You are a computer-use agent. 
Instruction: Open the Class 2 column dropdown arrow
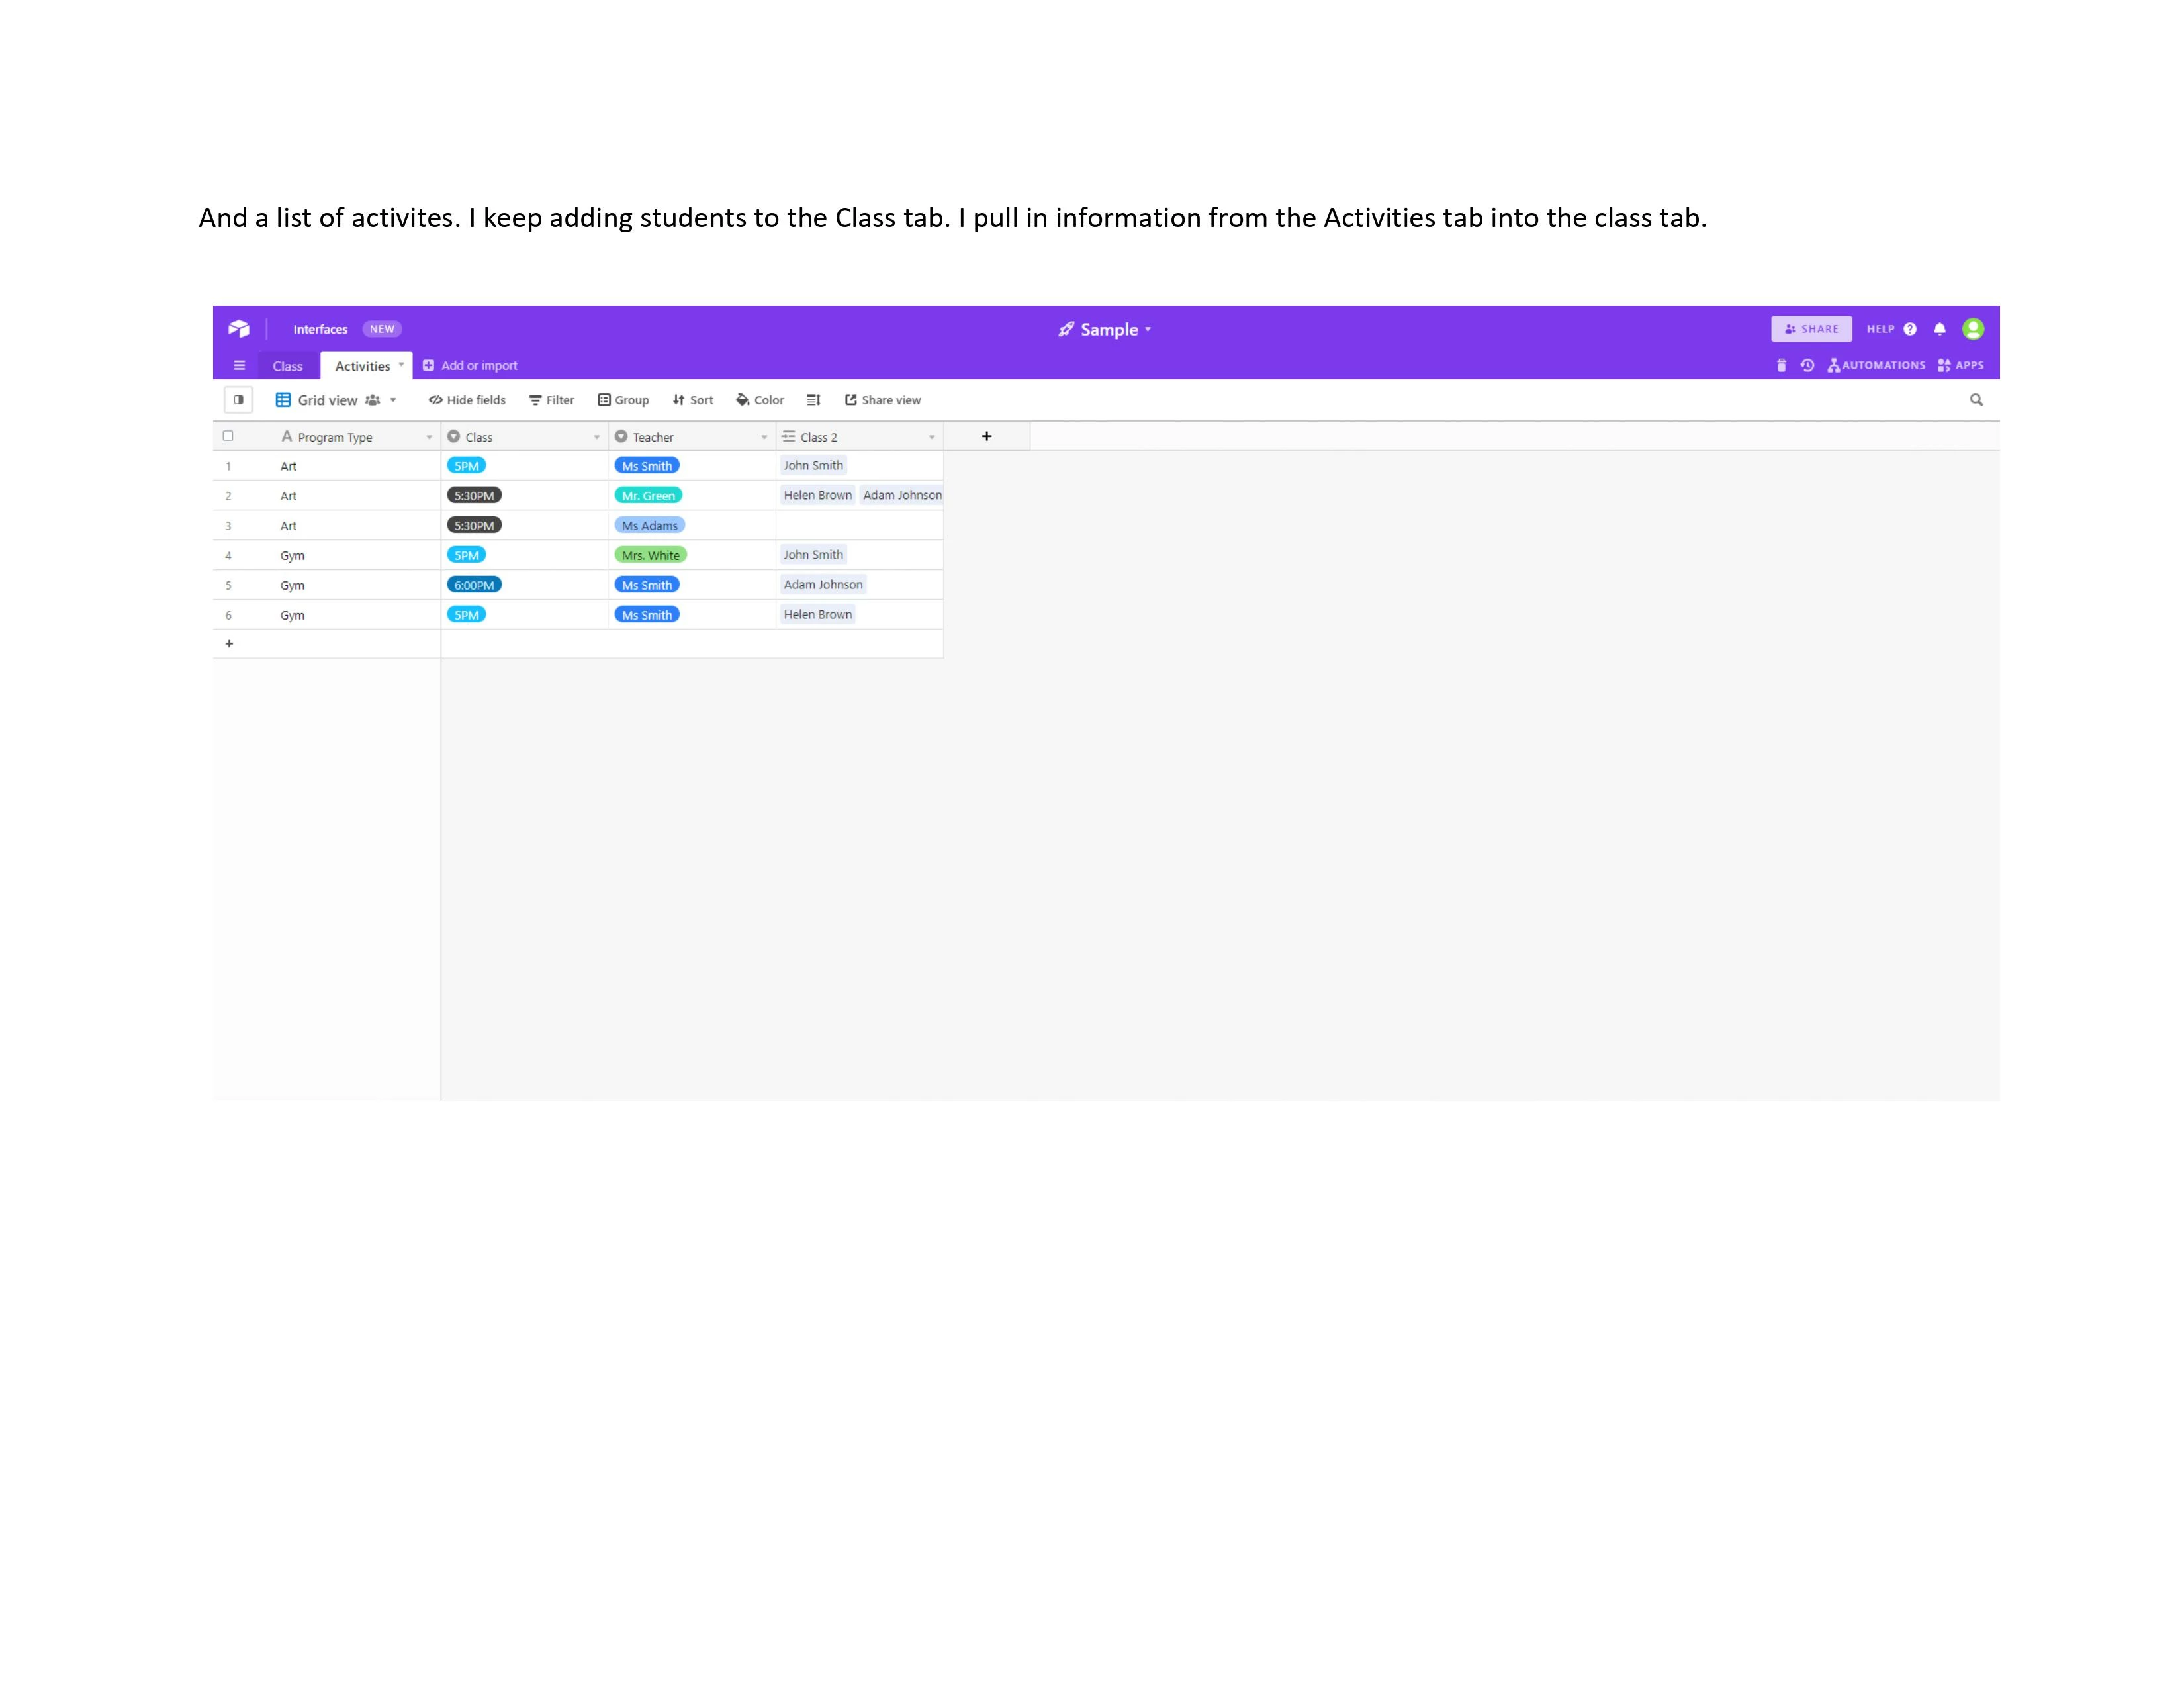click(x=931, y=437)
